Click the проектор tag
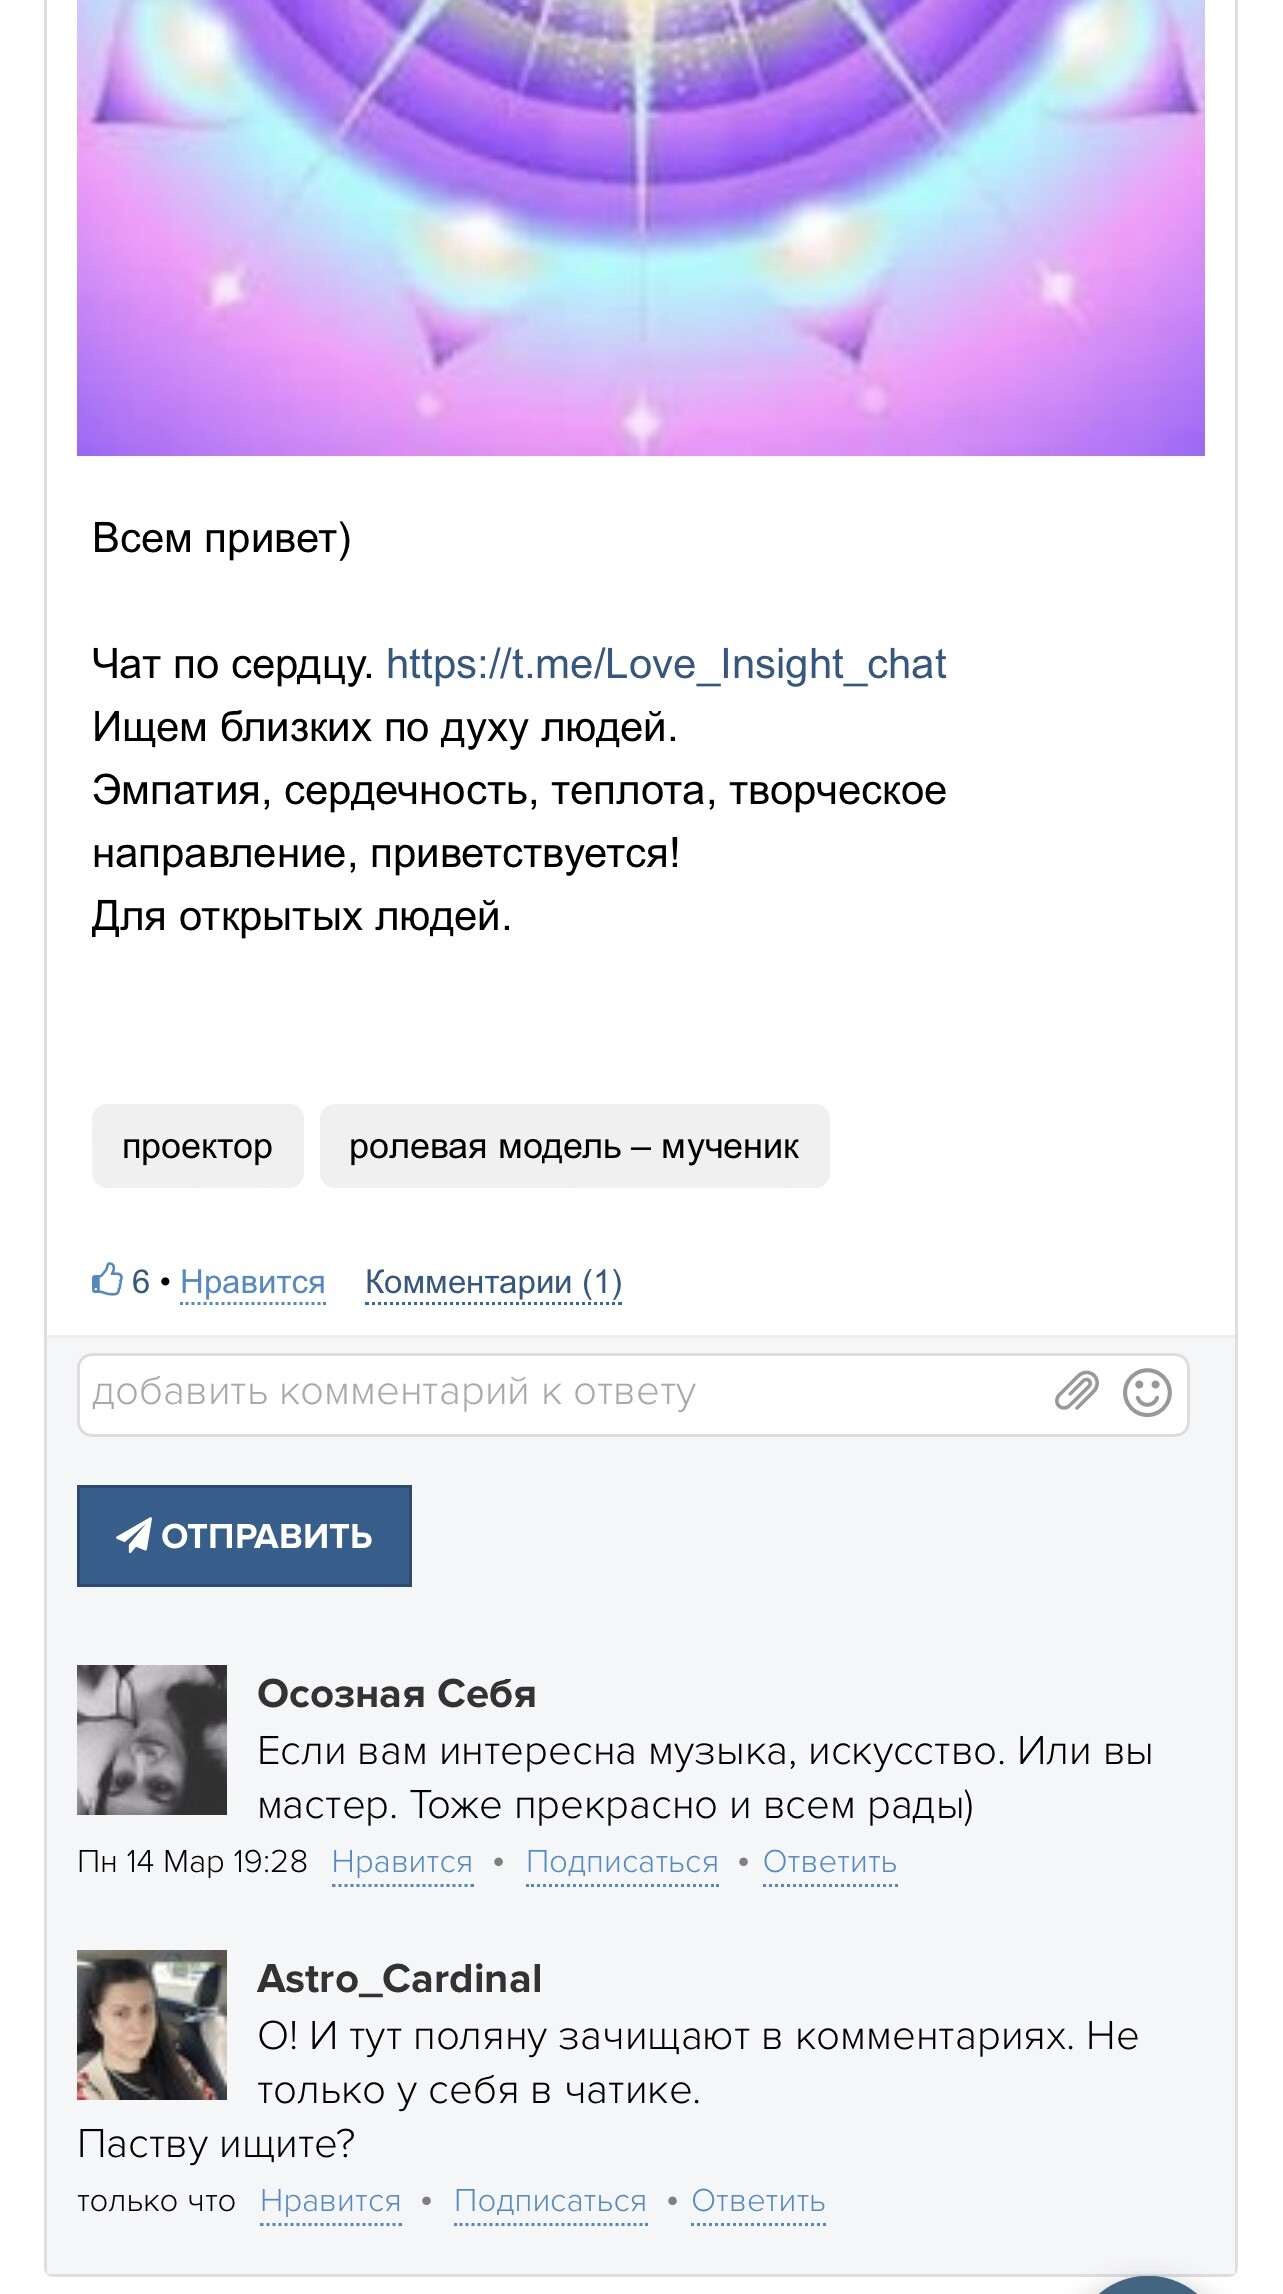The width and height of the screenshot is (1283, 2294). click(x=197, y=1146)
